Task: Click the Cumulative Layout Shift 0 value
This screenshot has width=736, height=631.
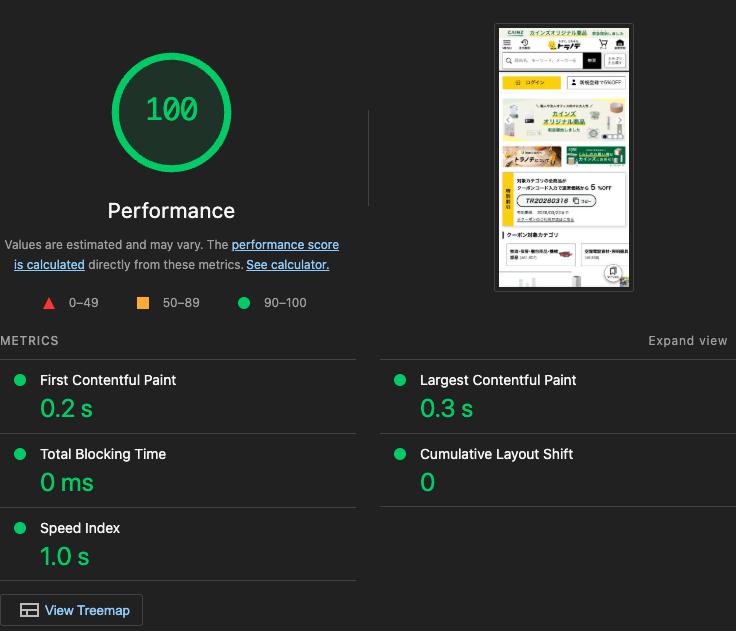Action: pyautogui.click(x=427, y=482)
